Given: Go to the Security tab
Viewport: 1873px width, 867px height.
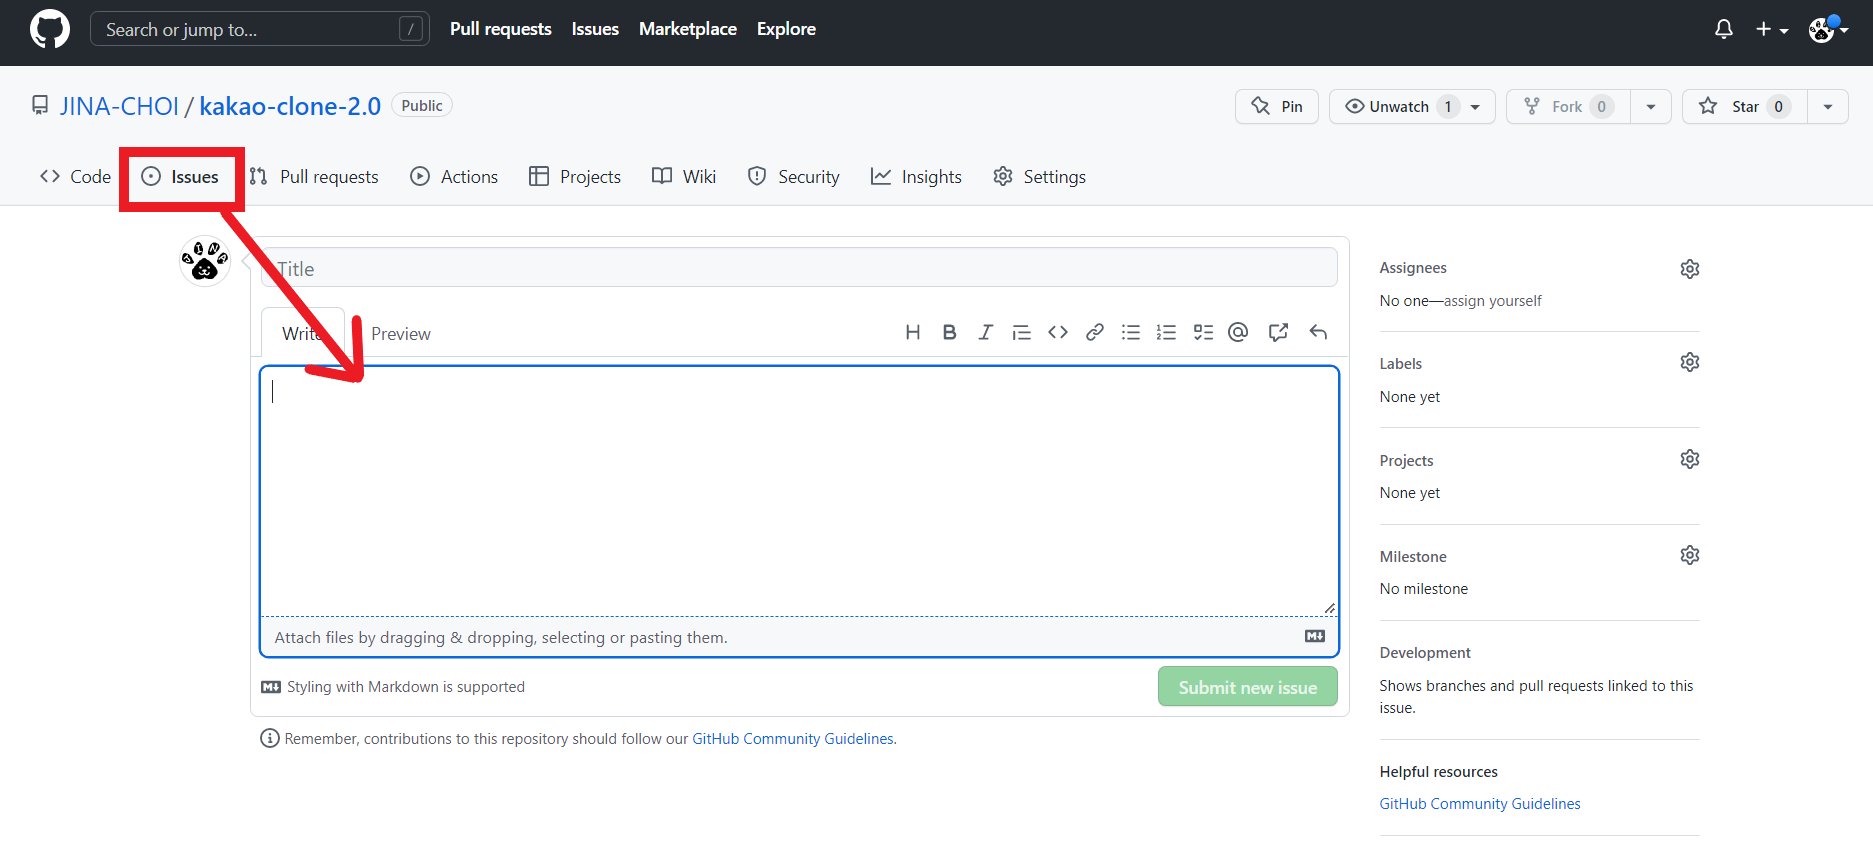Looking at the screenshot, I should pos(794,177).
